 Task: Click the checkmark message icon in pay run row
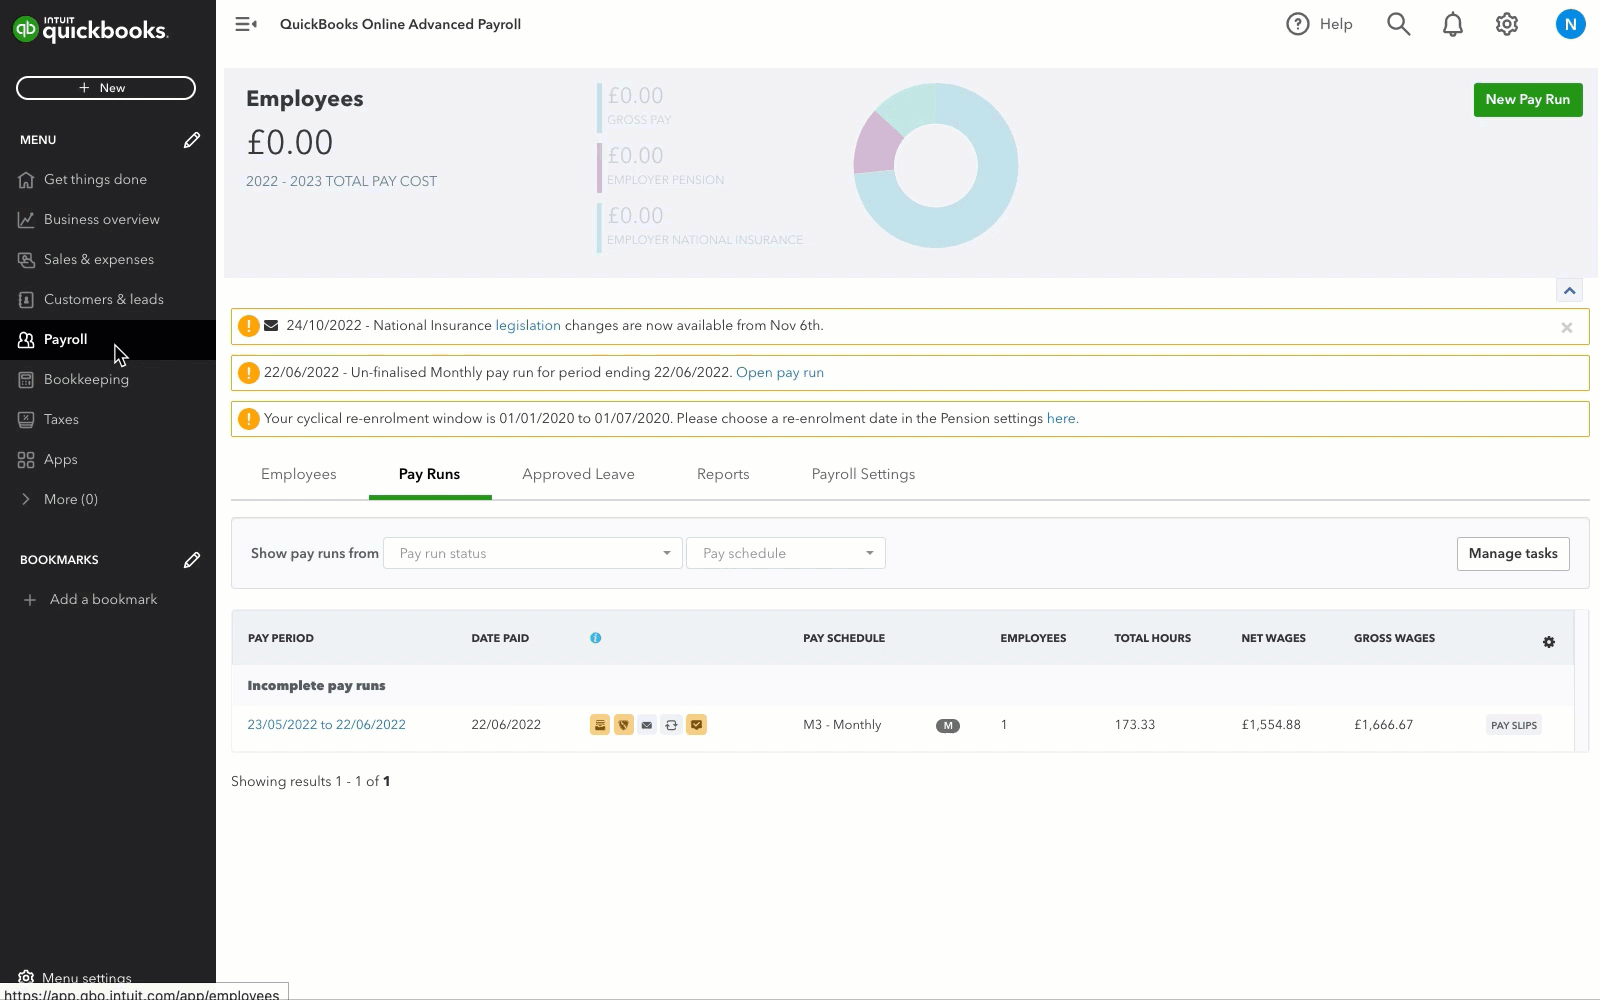696,725
